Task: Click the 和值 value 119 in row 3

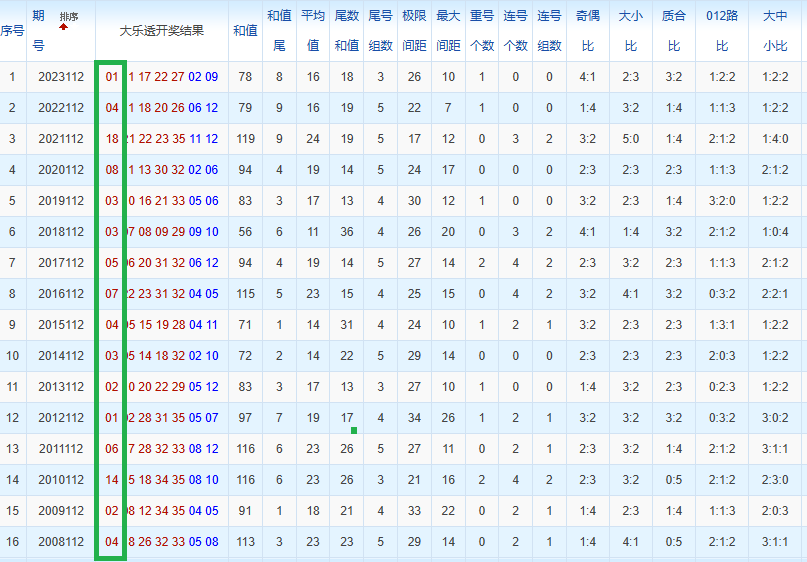Action: [245, 139]
